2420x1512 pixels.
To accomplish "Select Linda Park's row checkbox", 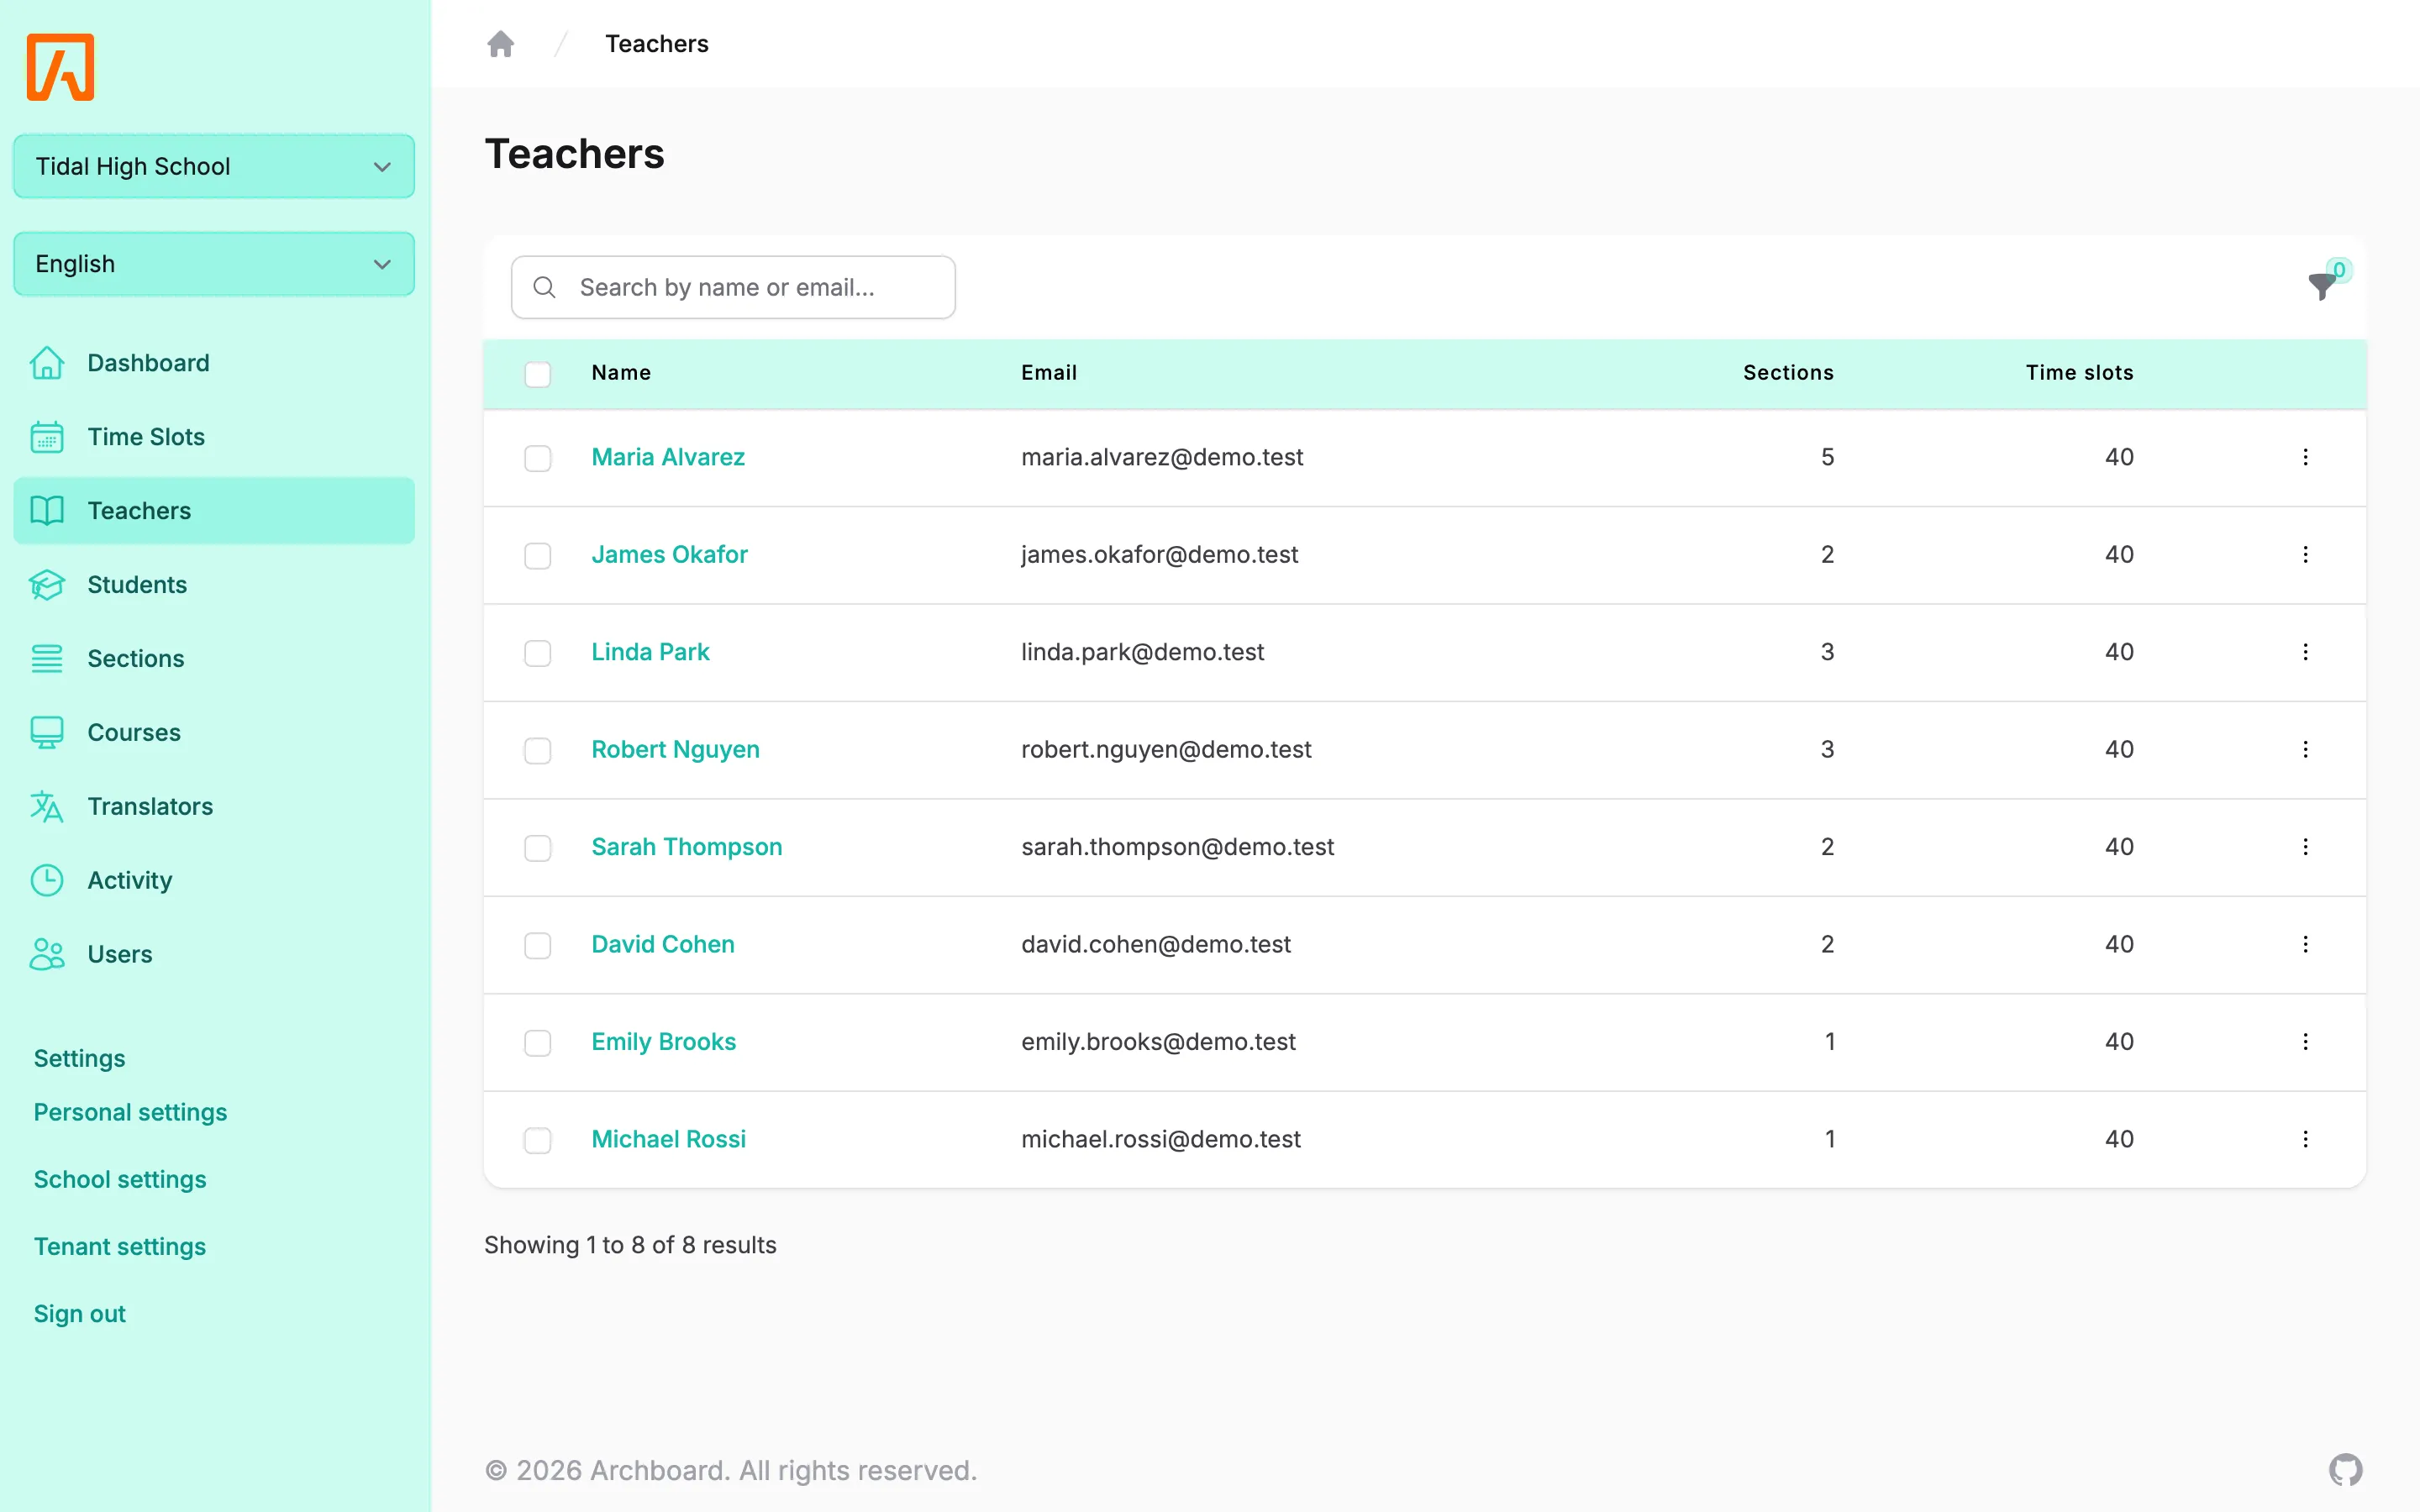I will point(538,653).
